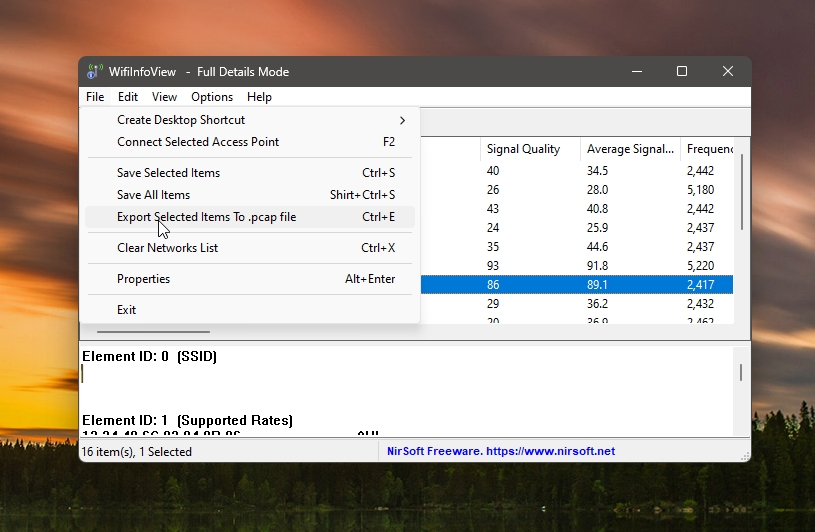The image size is (815, 532).
Task: Minimize the WifiInfoView window
Action: point(637,71)
